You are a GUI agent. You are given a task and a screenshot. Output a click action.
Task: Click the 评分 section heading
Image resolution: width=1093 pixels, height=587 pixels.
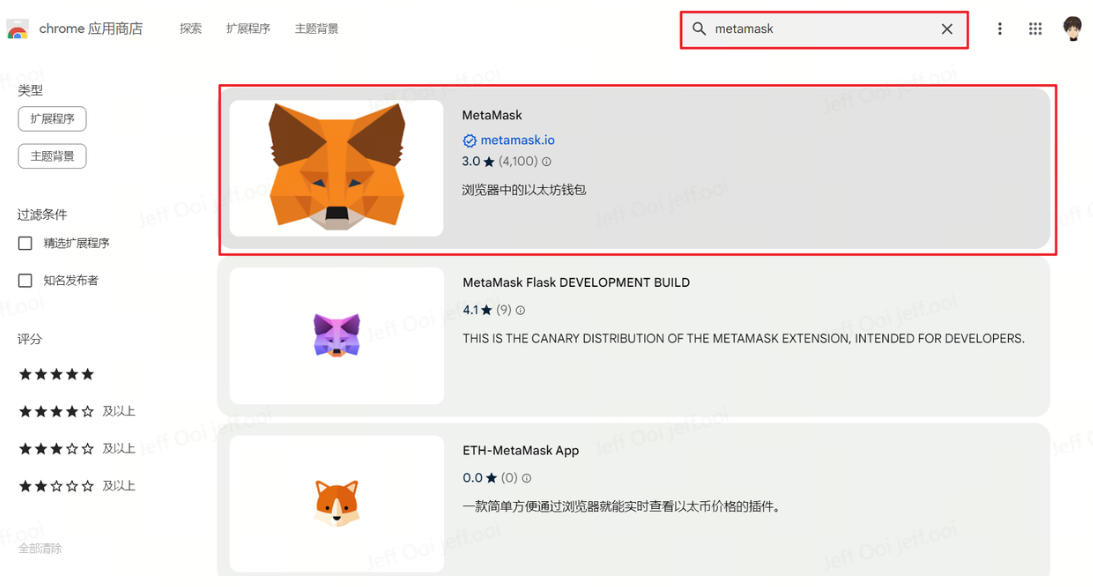30,340
